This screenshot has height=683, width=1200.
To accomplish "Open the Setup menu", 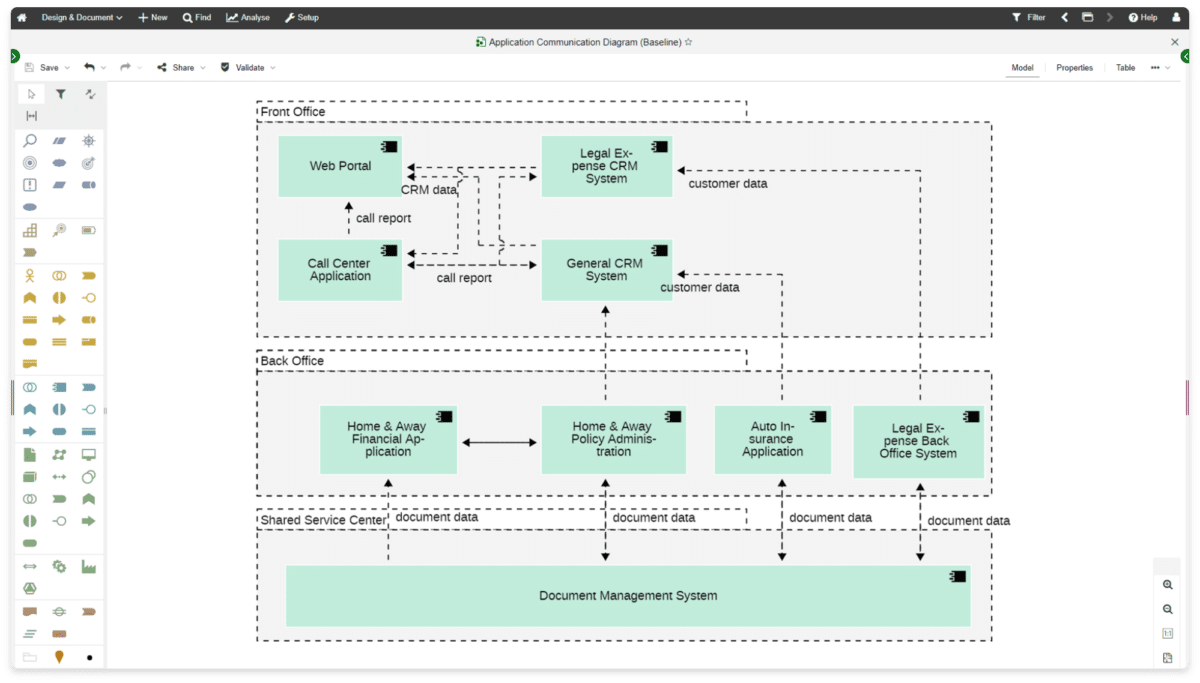I will click(302, 17).
